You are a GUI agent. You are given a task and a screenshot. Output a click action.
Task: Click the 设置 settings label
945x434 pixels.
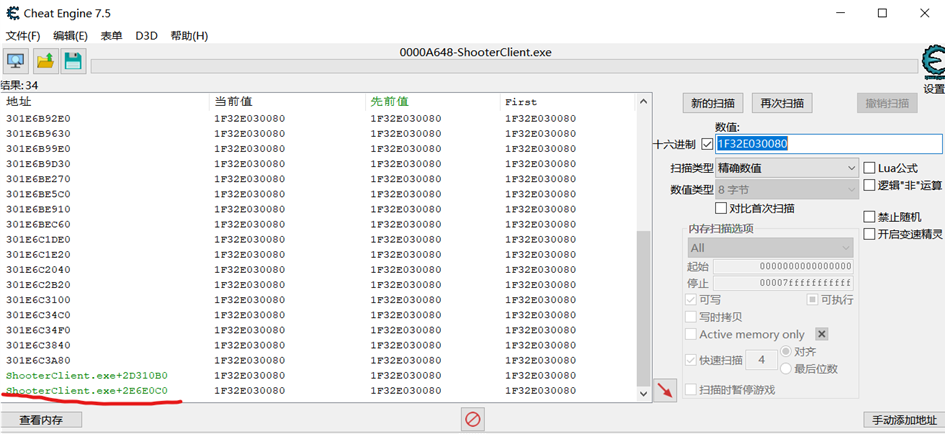934,89
